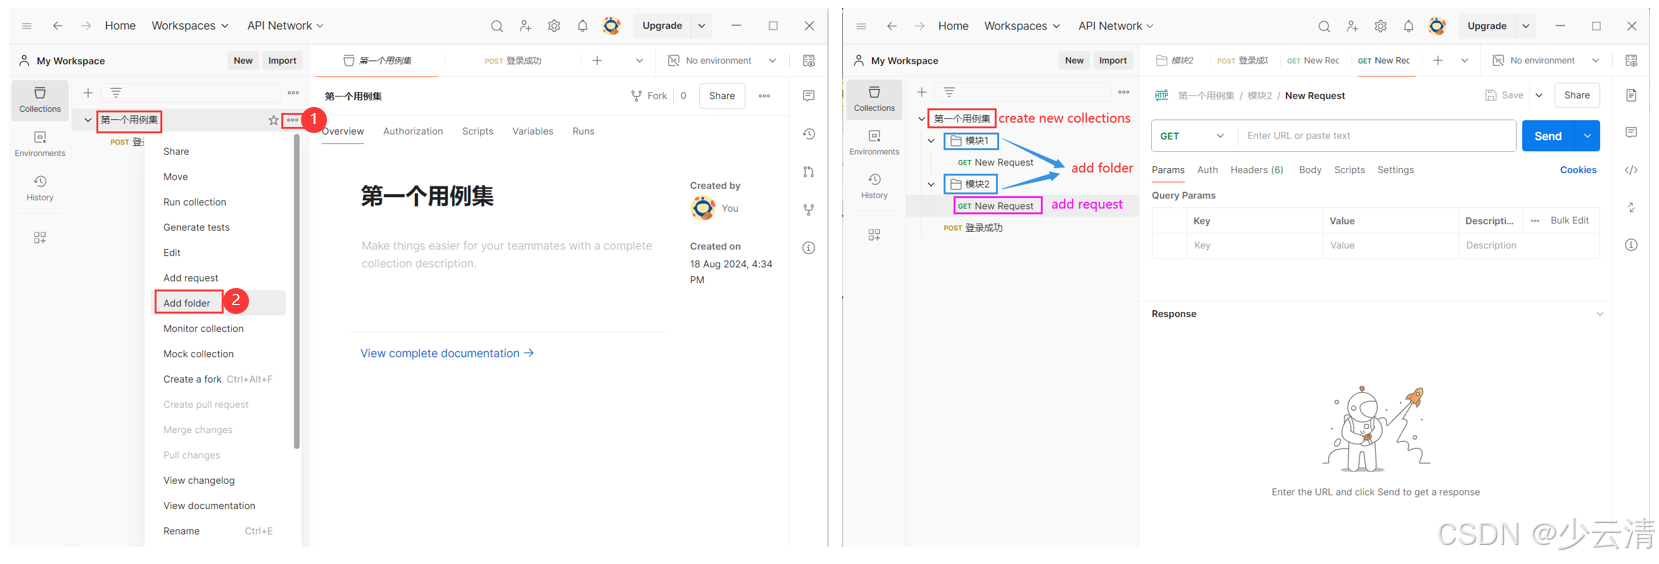The width and height of the screenshot is (1659, 564).
Task: Open History sidebar in right window
Action: point(874,186)
